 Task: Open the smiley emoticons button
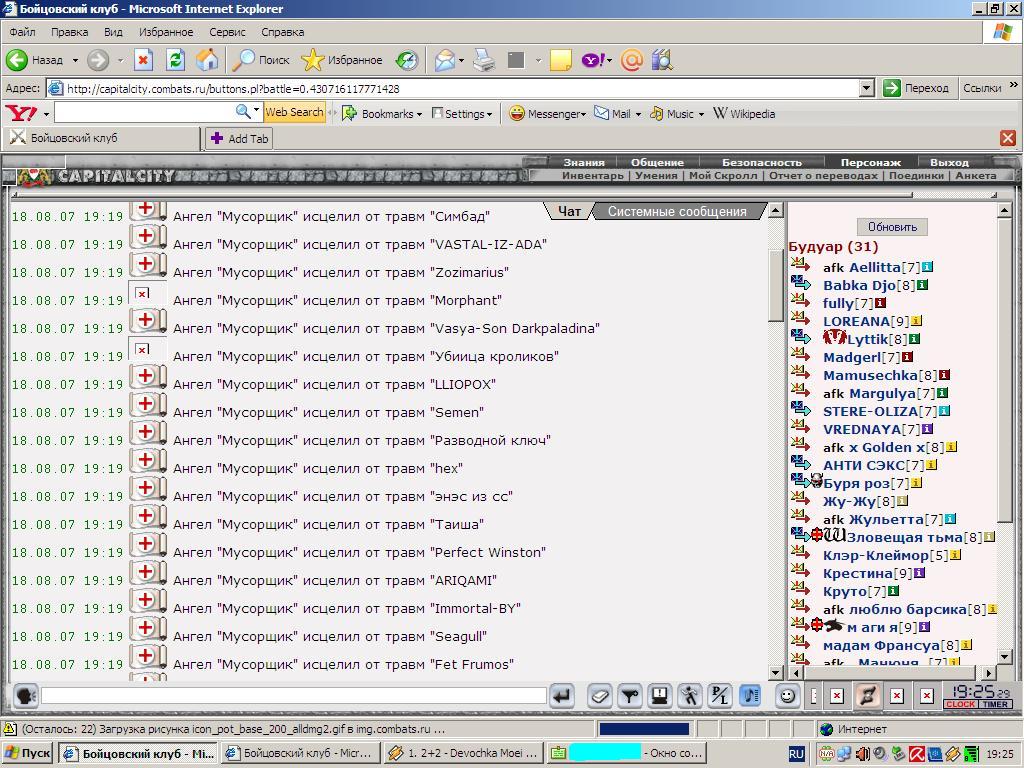[788, 696]
